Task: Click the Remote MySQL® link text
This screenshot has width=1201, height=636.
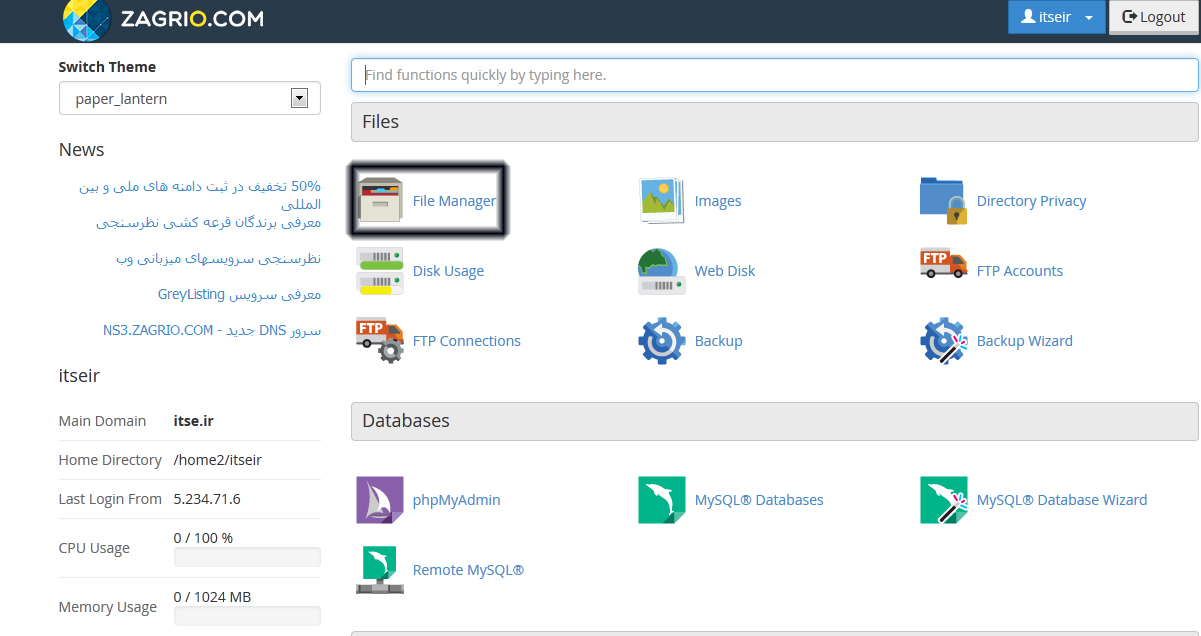Action: click(x=468, y=570)
